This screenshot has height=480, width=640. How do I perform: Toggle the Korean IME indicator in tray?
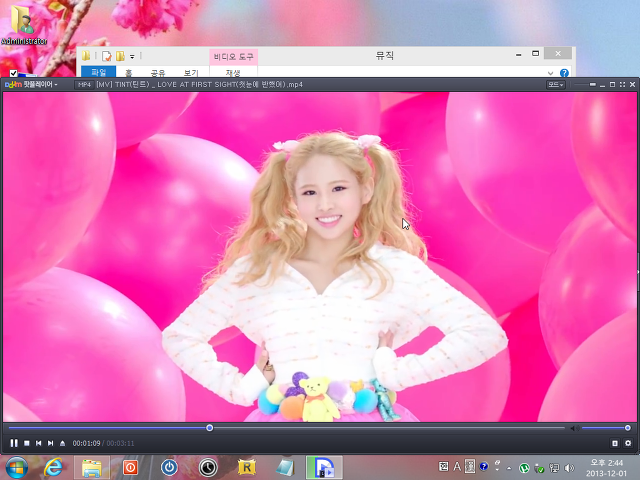point(444,466)
